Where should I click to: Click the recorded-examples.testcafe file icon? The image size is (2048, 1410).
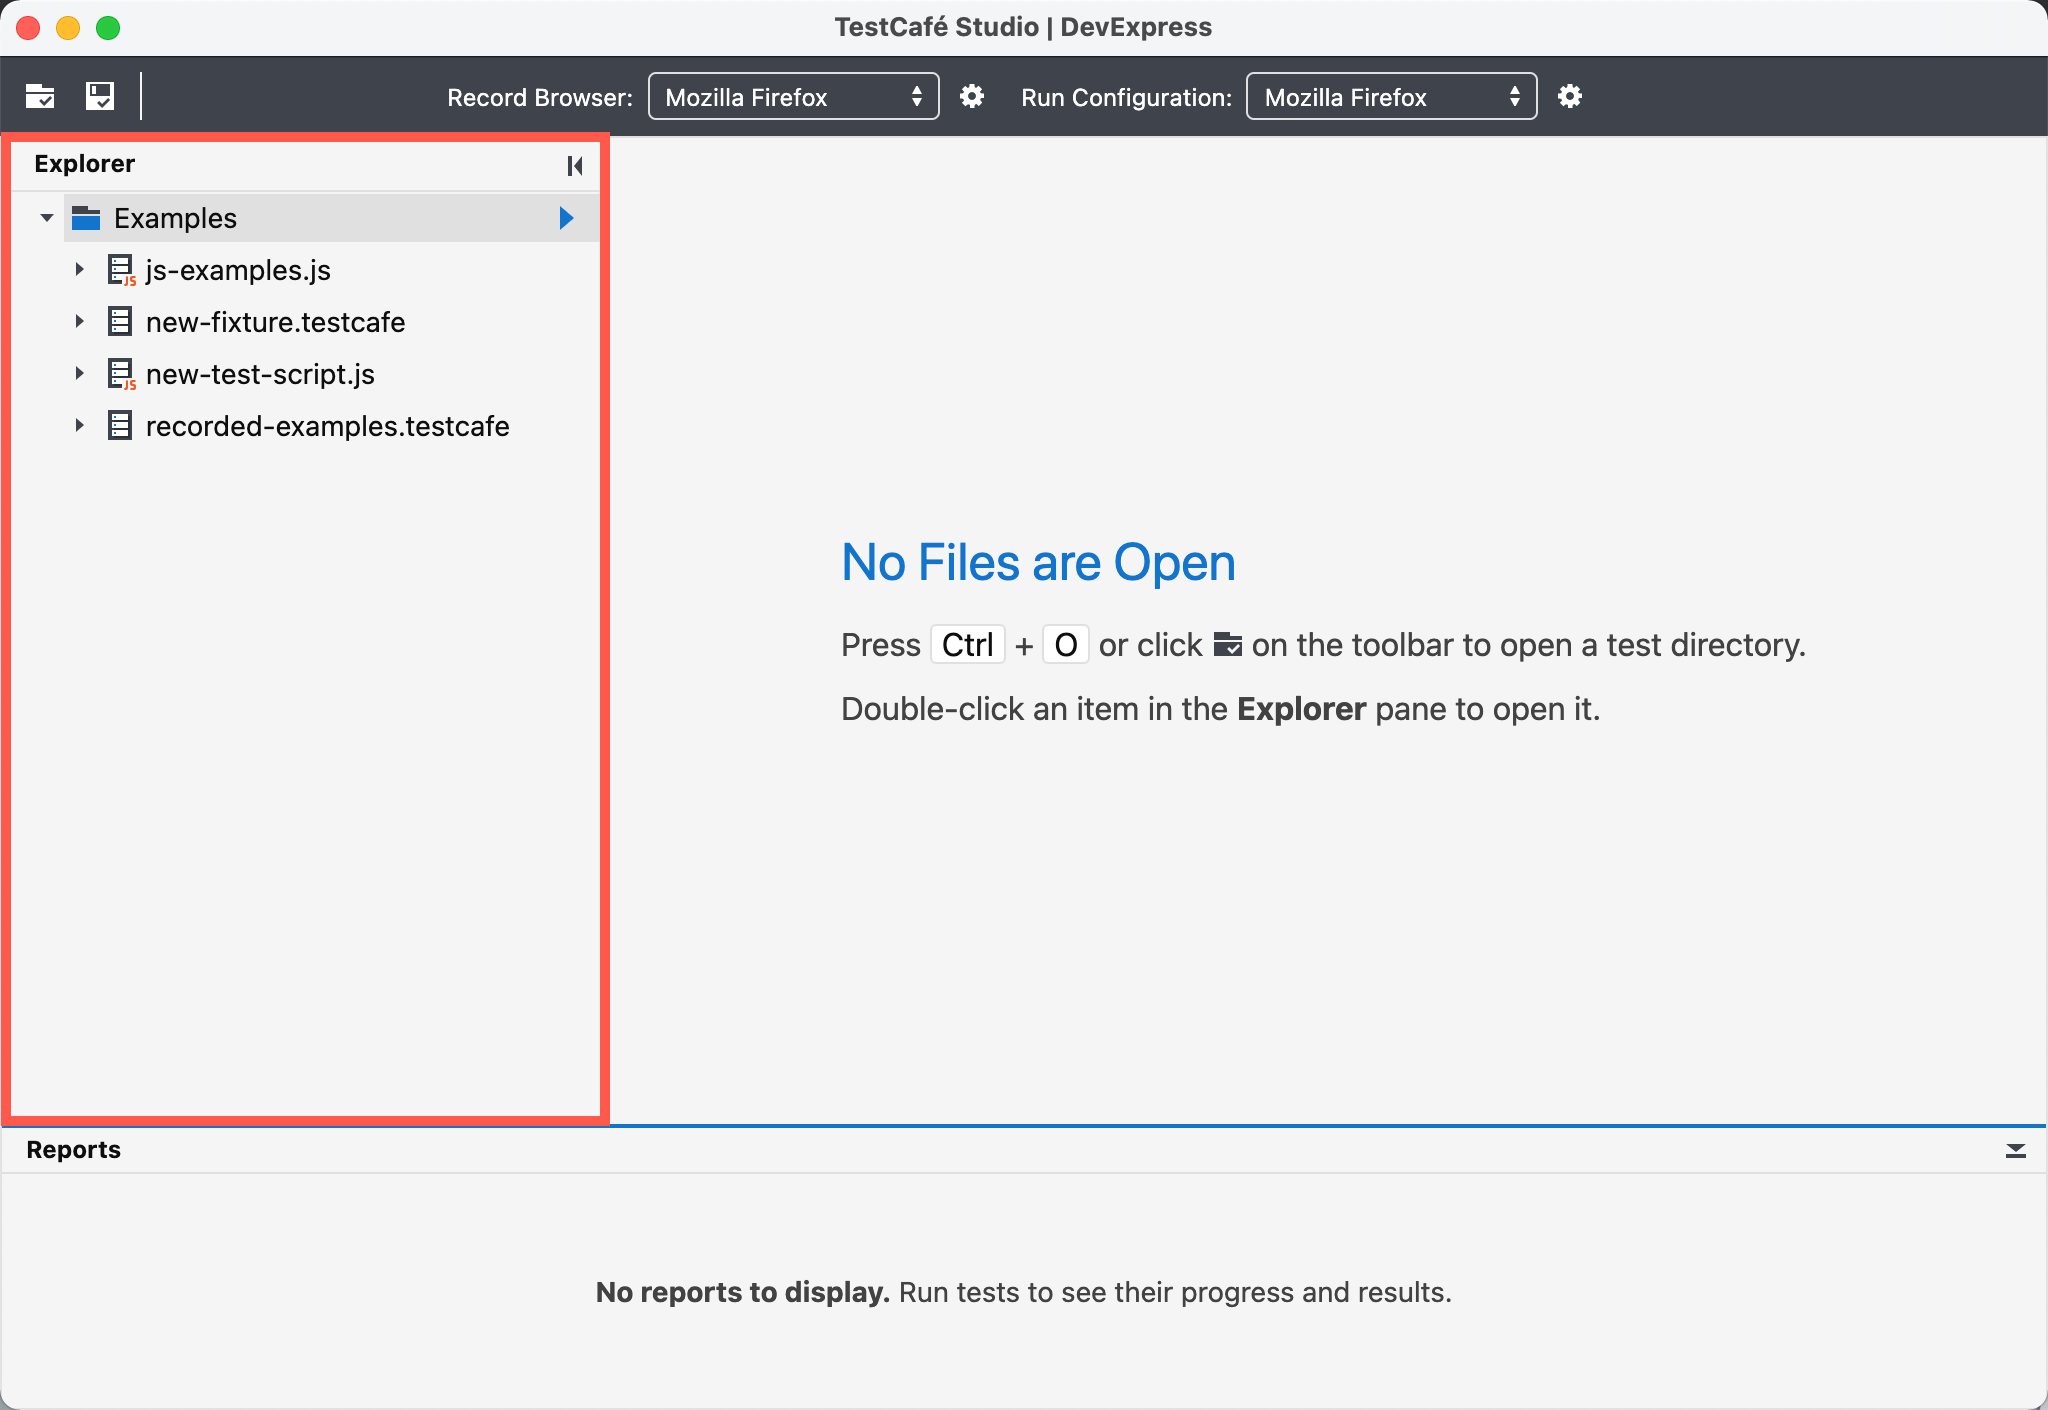click(x=120, y=426)
